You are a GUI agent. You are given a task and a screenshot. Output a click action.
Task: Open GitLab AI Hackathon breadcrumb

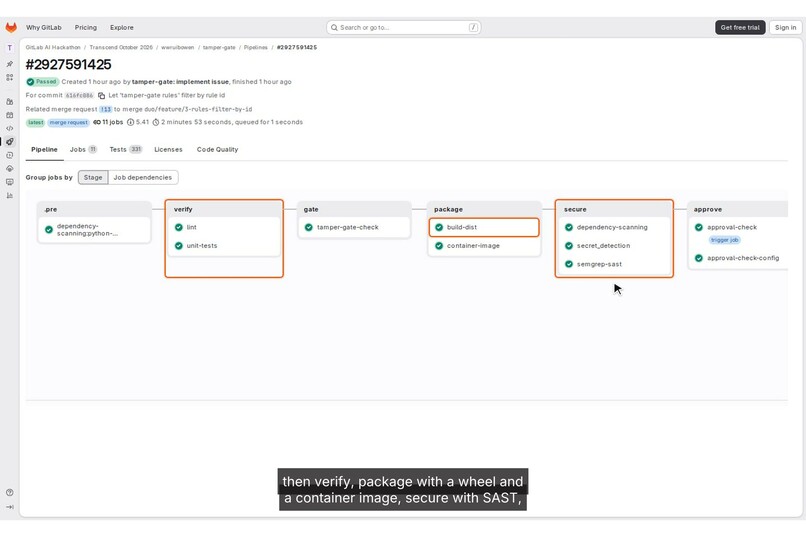pos(53,47)
